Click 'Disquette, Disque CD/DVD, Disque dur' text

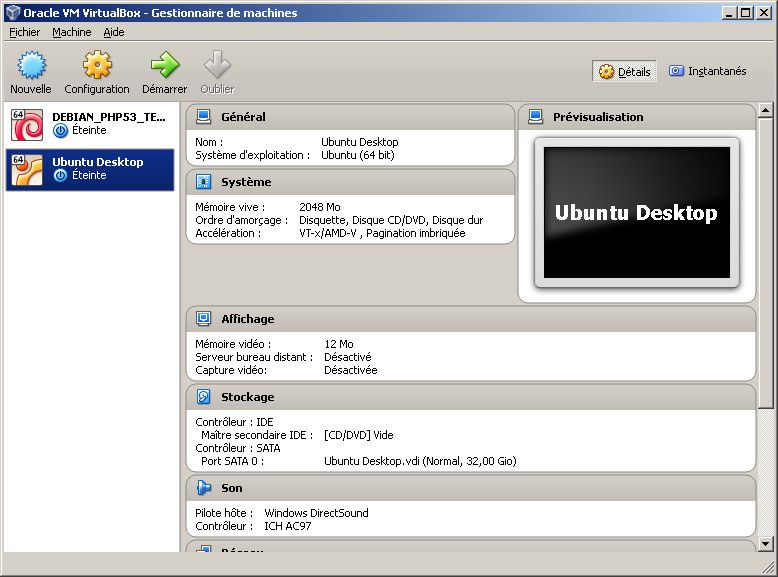[x=391, y=220]
